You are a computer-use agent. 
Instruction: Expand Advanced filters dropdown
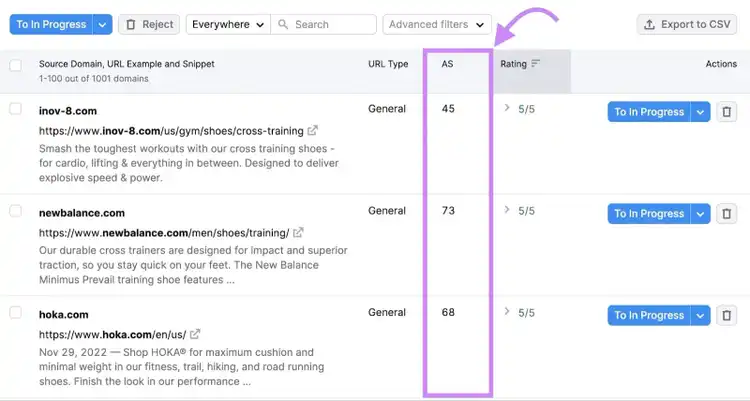coord(437,24)
